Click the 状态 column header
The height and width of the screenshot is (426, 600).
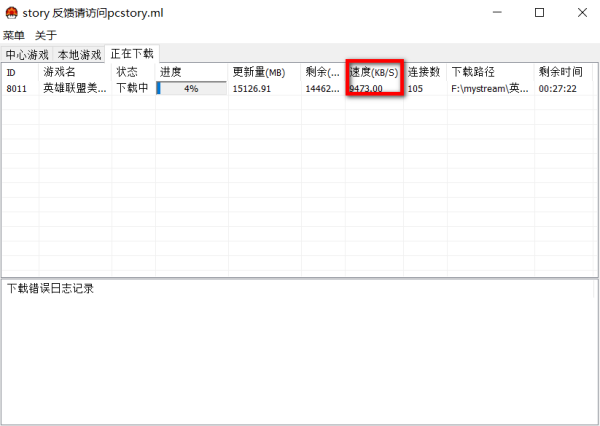click(x=127, y=72)
